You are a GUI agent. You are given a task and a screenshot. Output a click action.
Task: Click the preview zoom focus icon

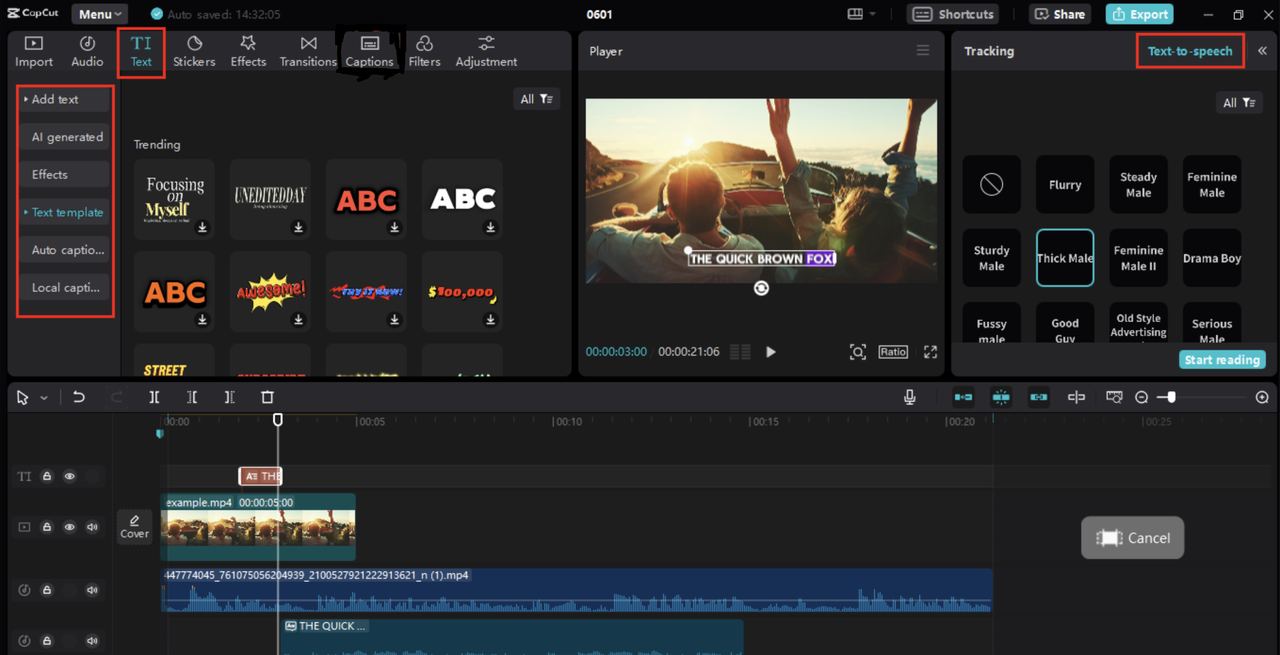point(857,352)
